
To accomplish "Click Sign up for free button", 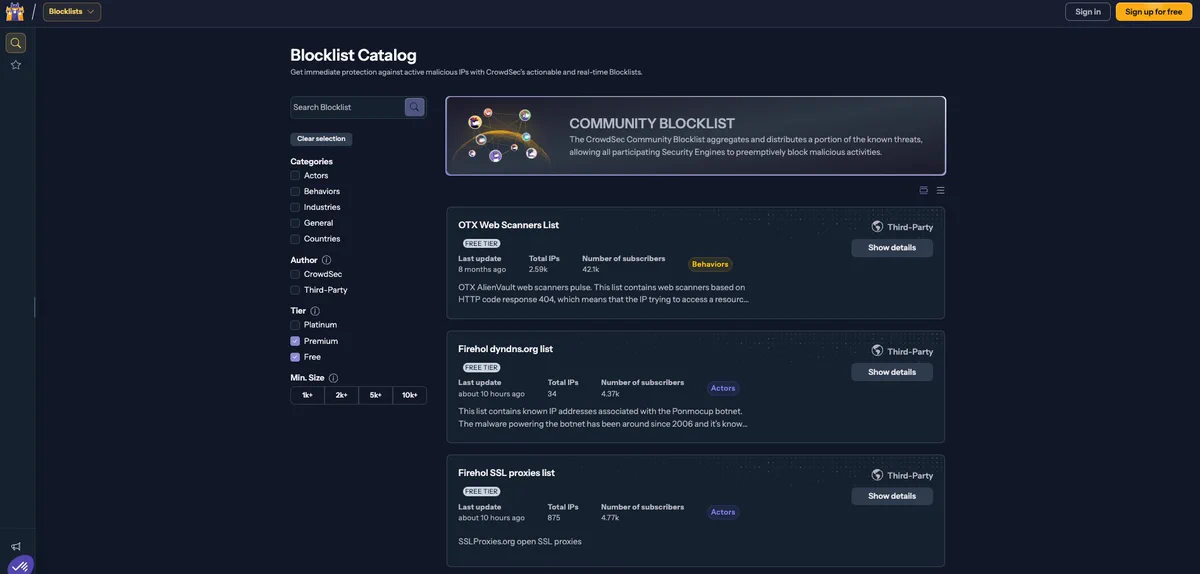I will click(1154, 12).
